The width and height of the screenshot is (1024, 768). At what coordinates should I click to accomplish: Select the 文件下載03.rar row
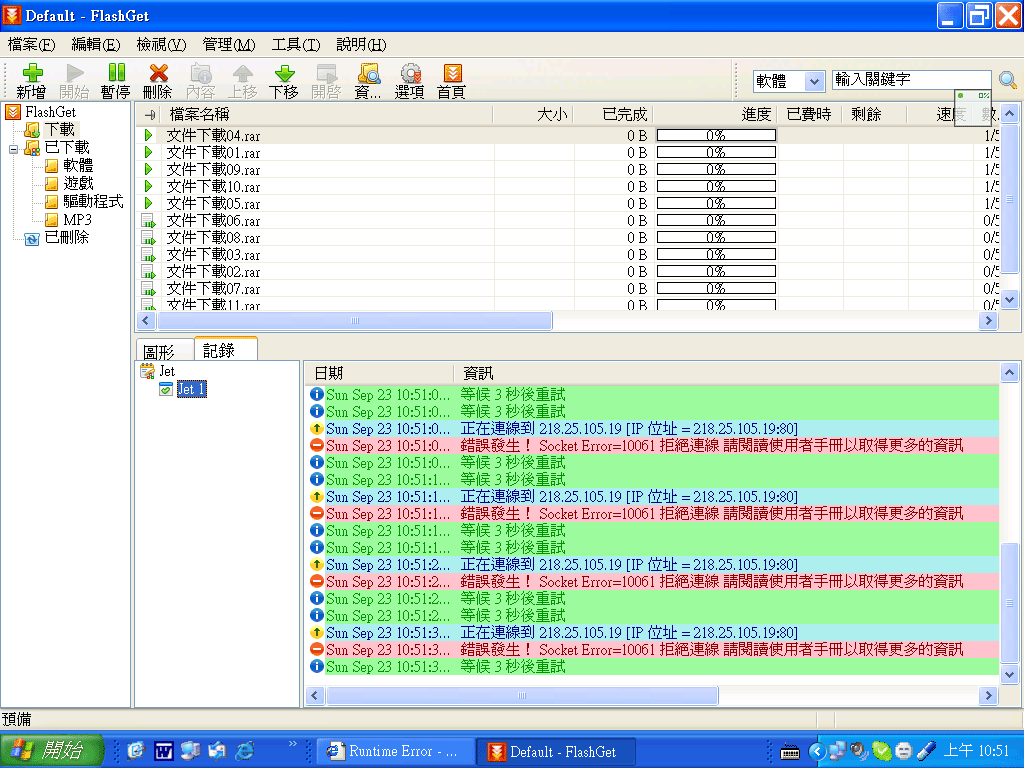(x=569, y=255)
